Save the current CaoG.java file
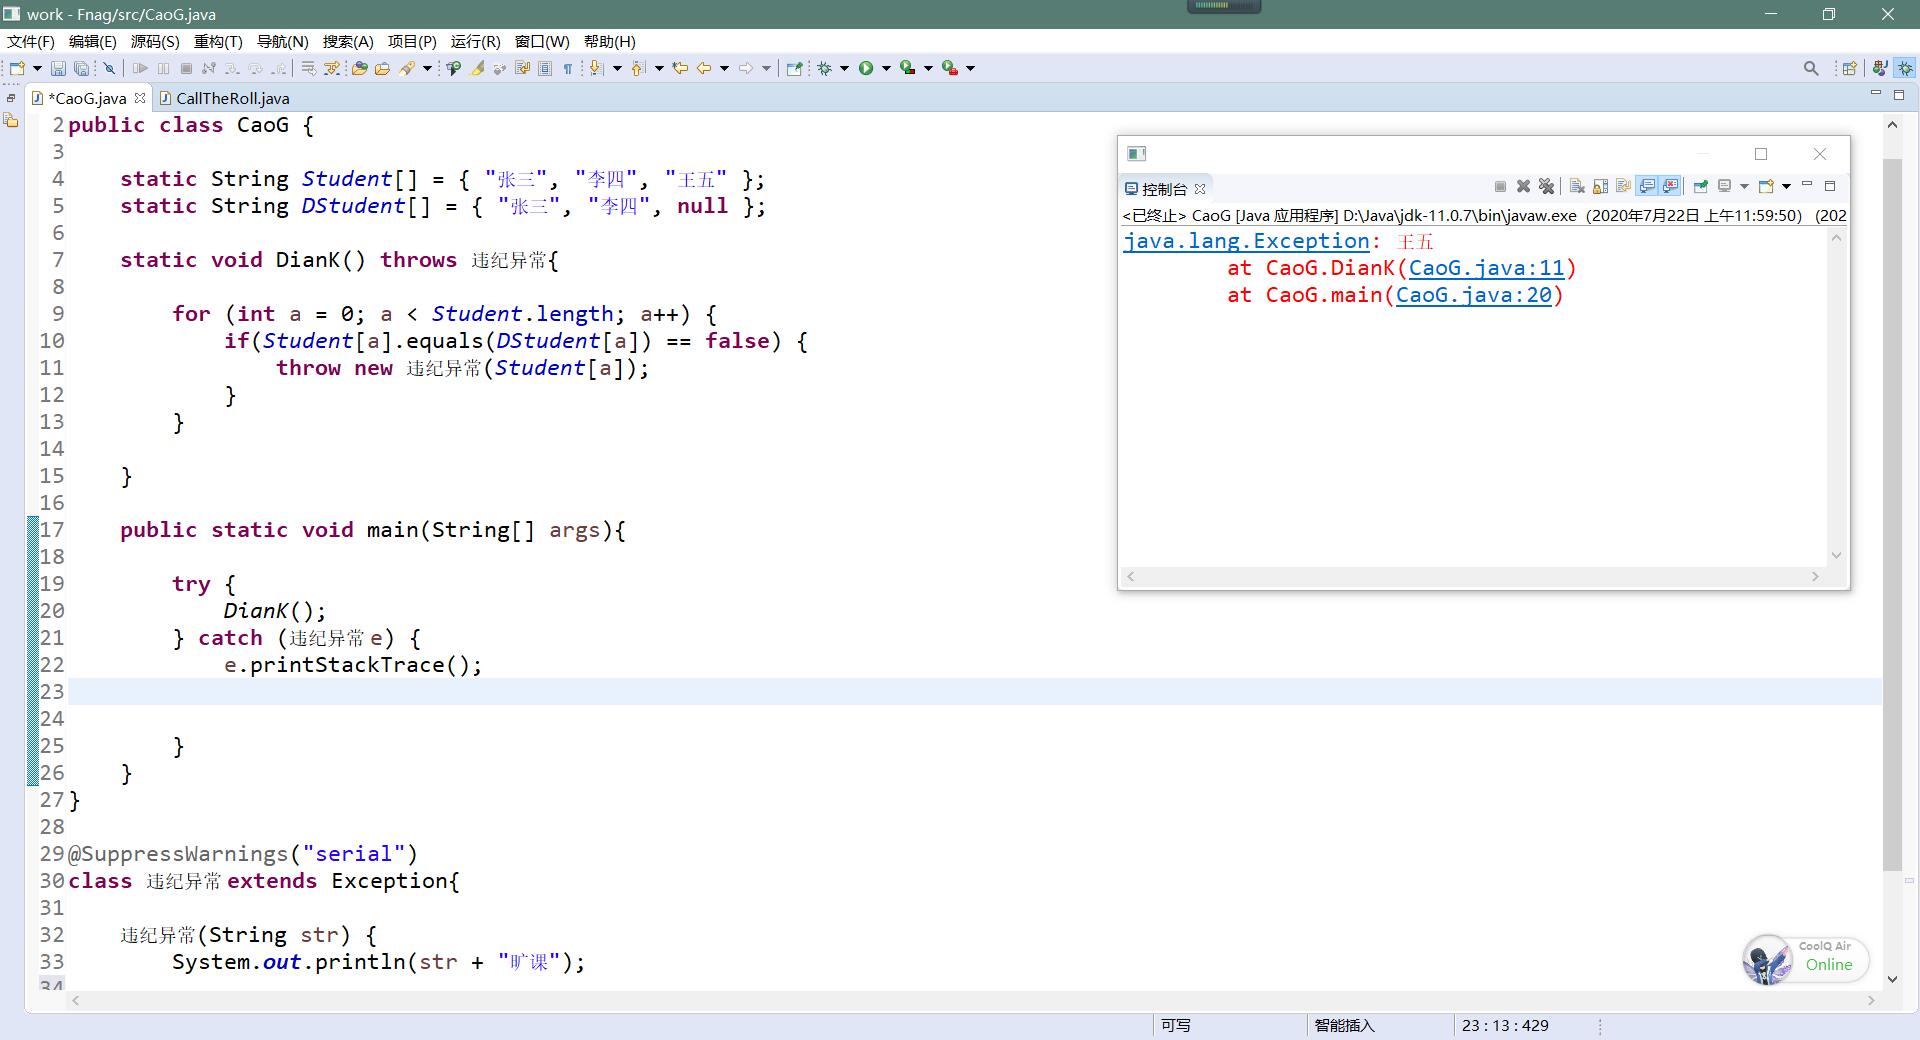This screenshot has height=1040, width=1920. tap(58, 68)
